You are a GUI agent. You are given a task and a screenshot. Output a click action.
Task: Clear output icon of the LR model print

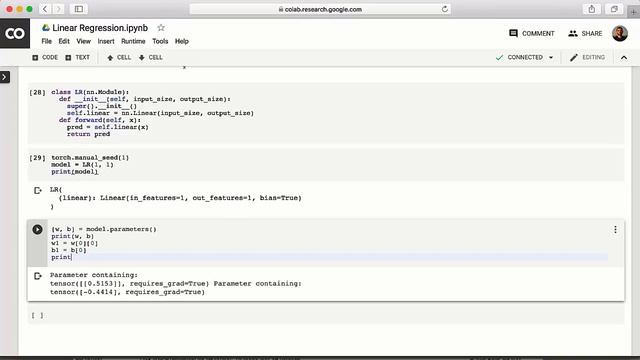[x=38, y=190]
